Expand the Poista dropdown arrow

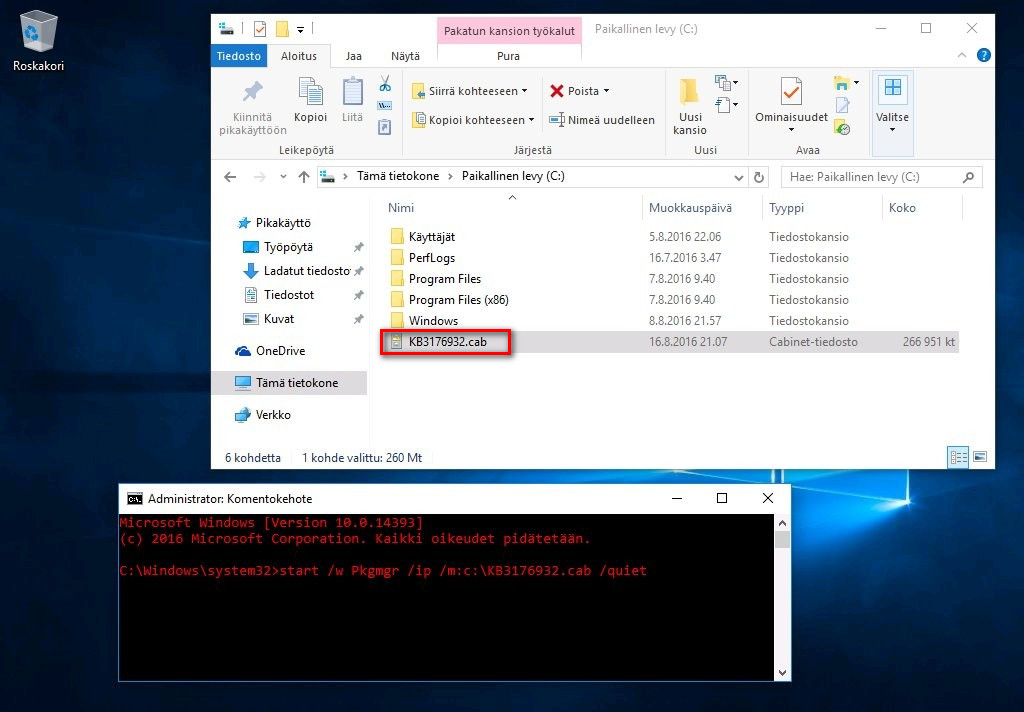coord(607,91)
